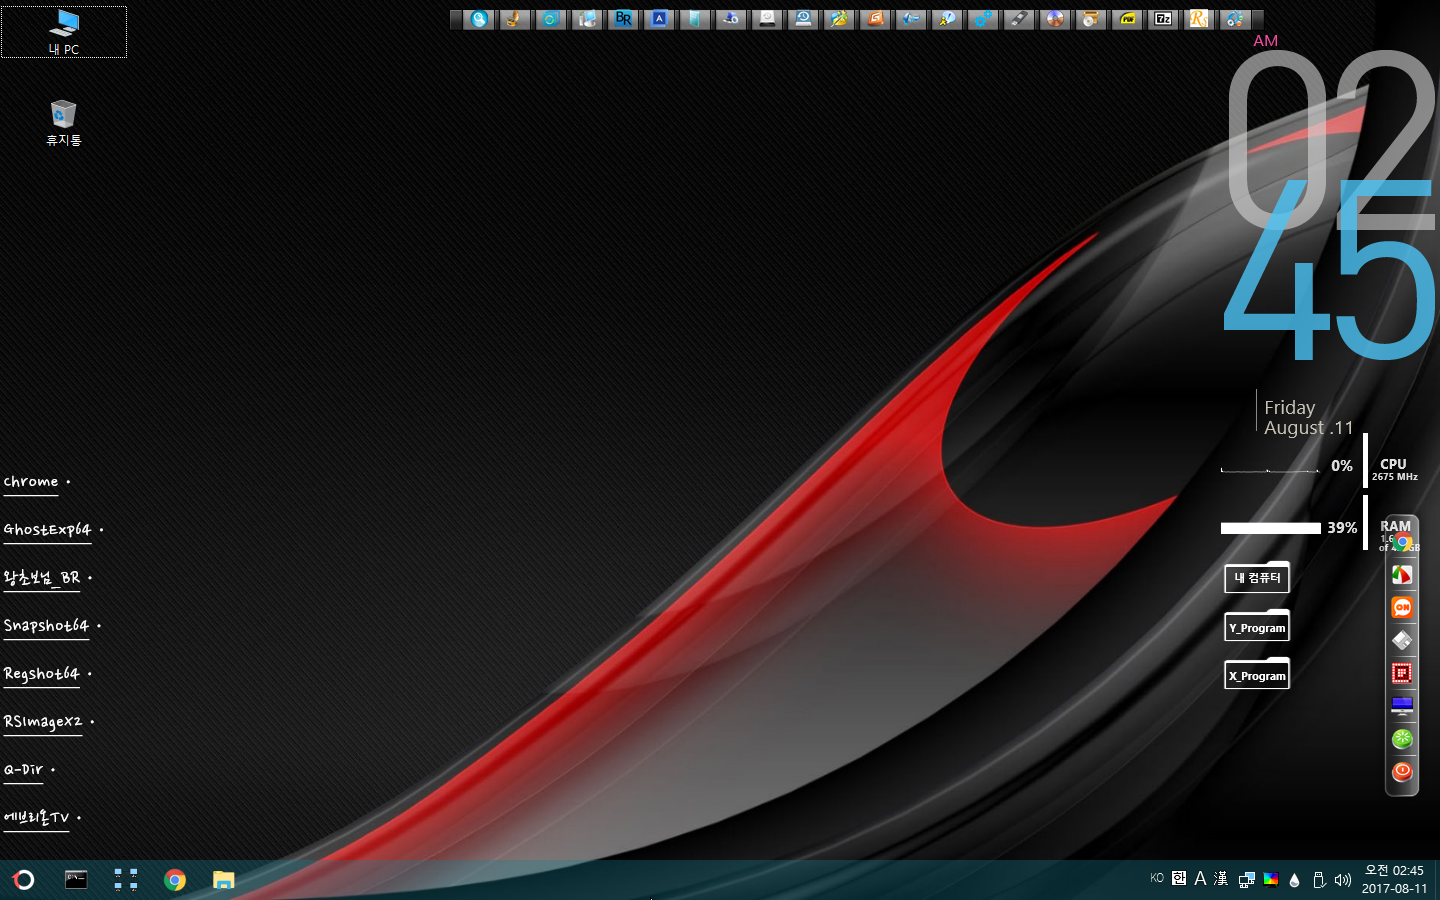
Task: Click the safely remove USB tray icon
Action: coord(1319,880)
